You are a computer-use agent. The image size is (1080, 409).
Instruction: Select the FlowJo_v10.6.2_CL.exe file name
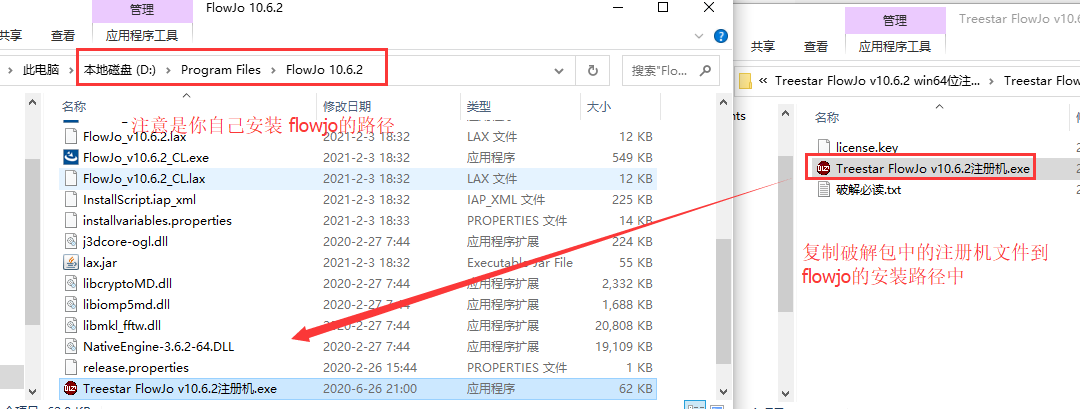point(145,158)
